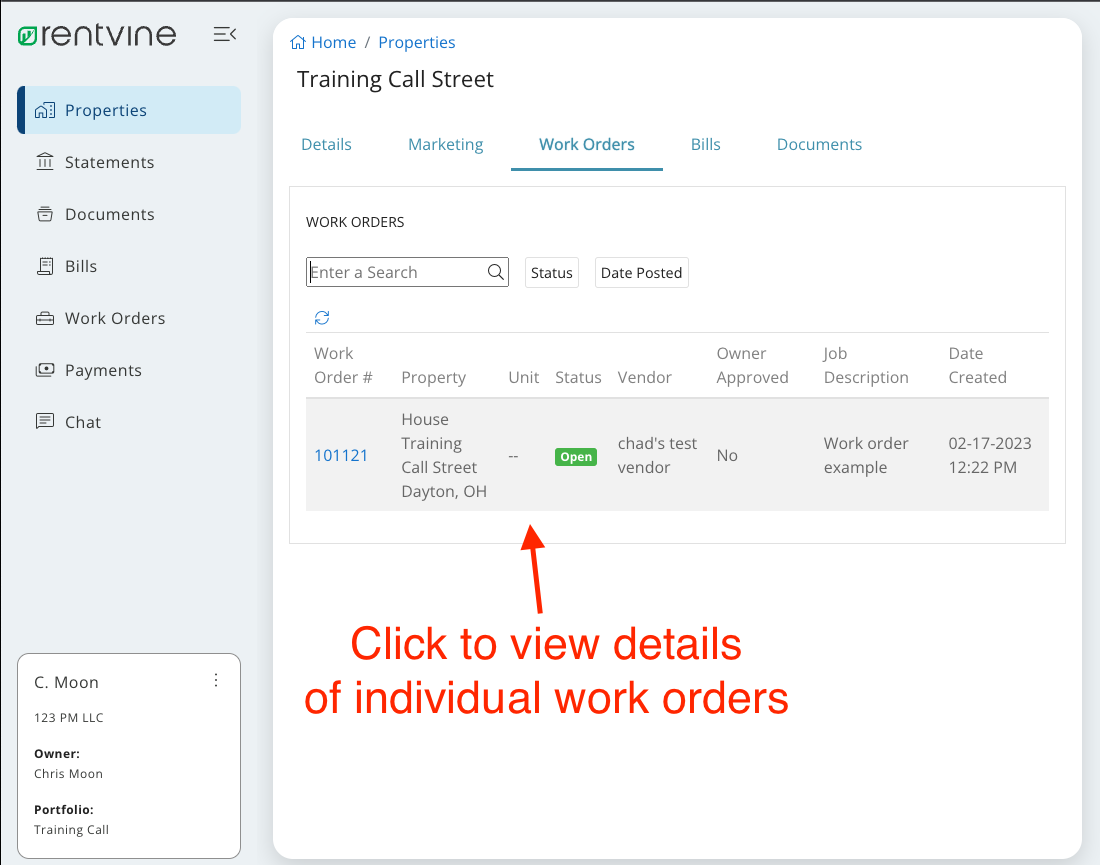Collapse the sidebar with the menu toggle icon
Image resolution: width=1100 pixels, height=865 pixels.
click(x=225, y=35)
